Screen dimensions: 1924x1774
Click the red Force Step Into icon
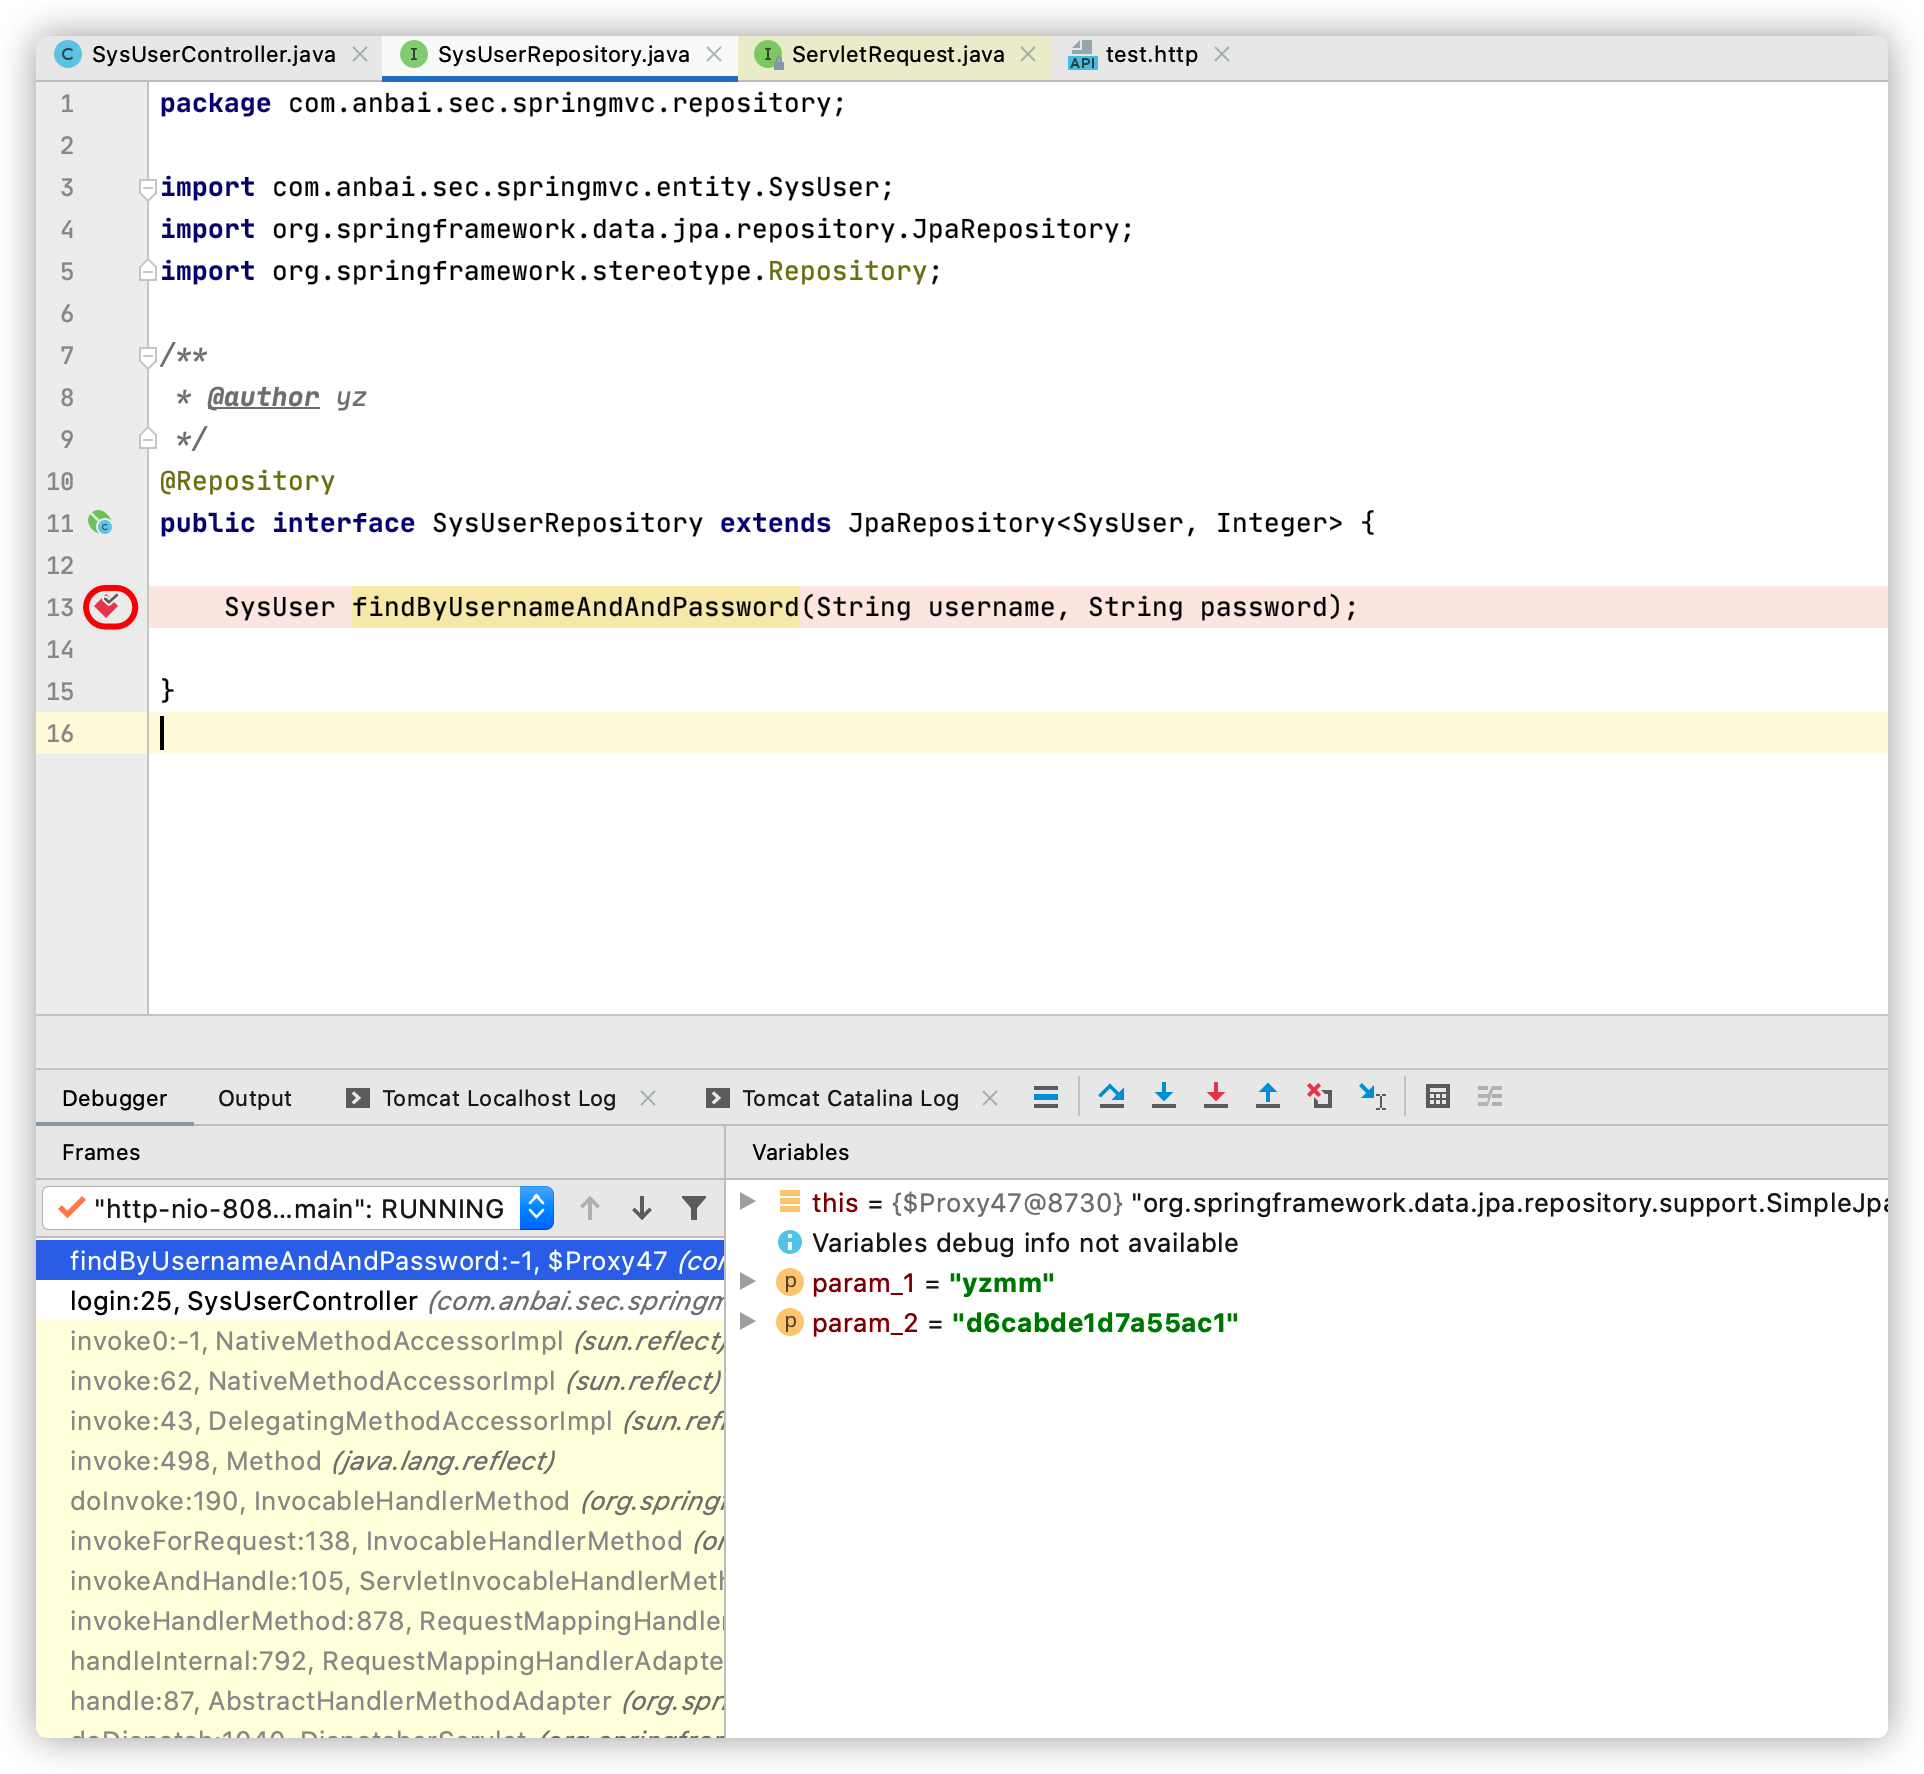[x=1215, y=1096]
